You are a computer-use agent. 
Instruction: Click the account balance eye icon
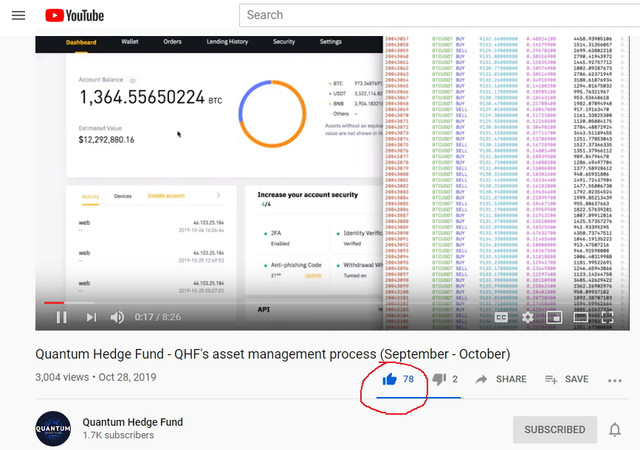click(133, 80)
